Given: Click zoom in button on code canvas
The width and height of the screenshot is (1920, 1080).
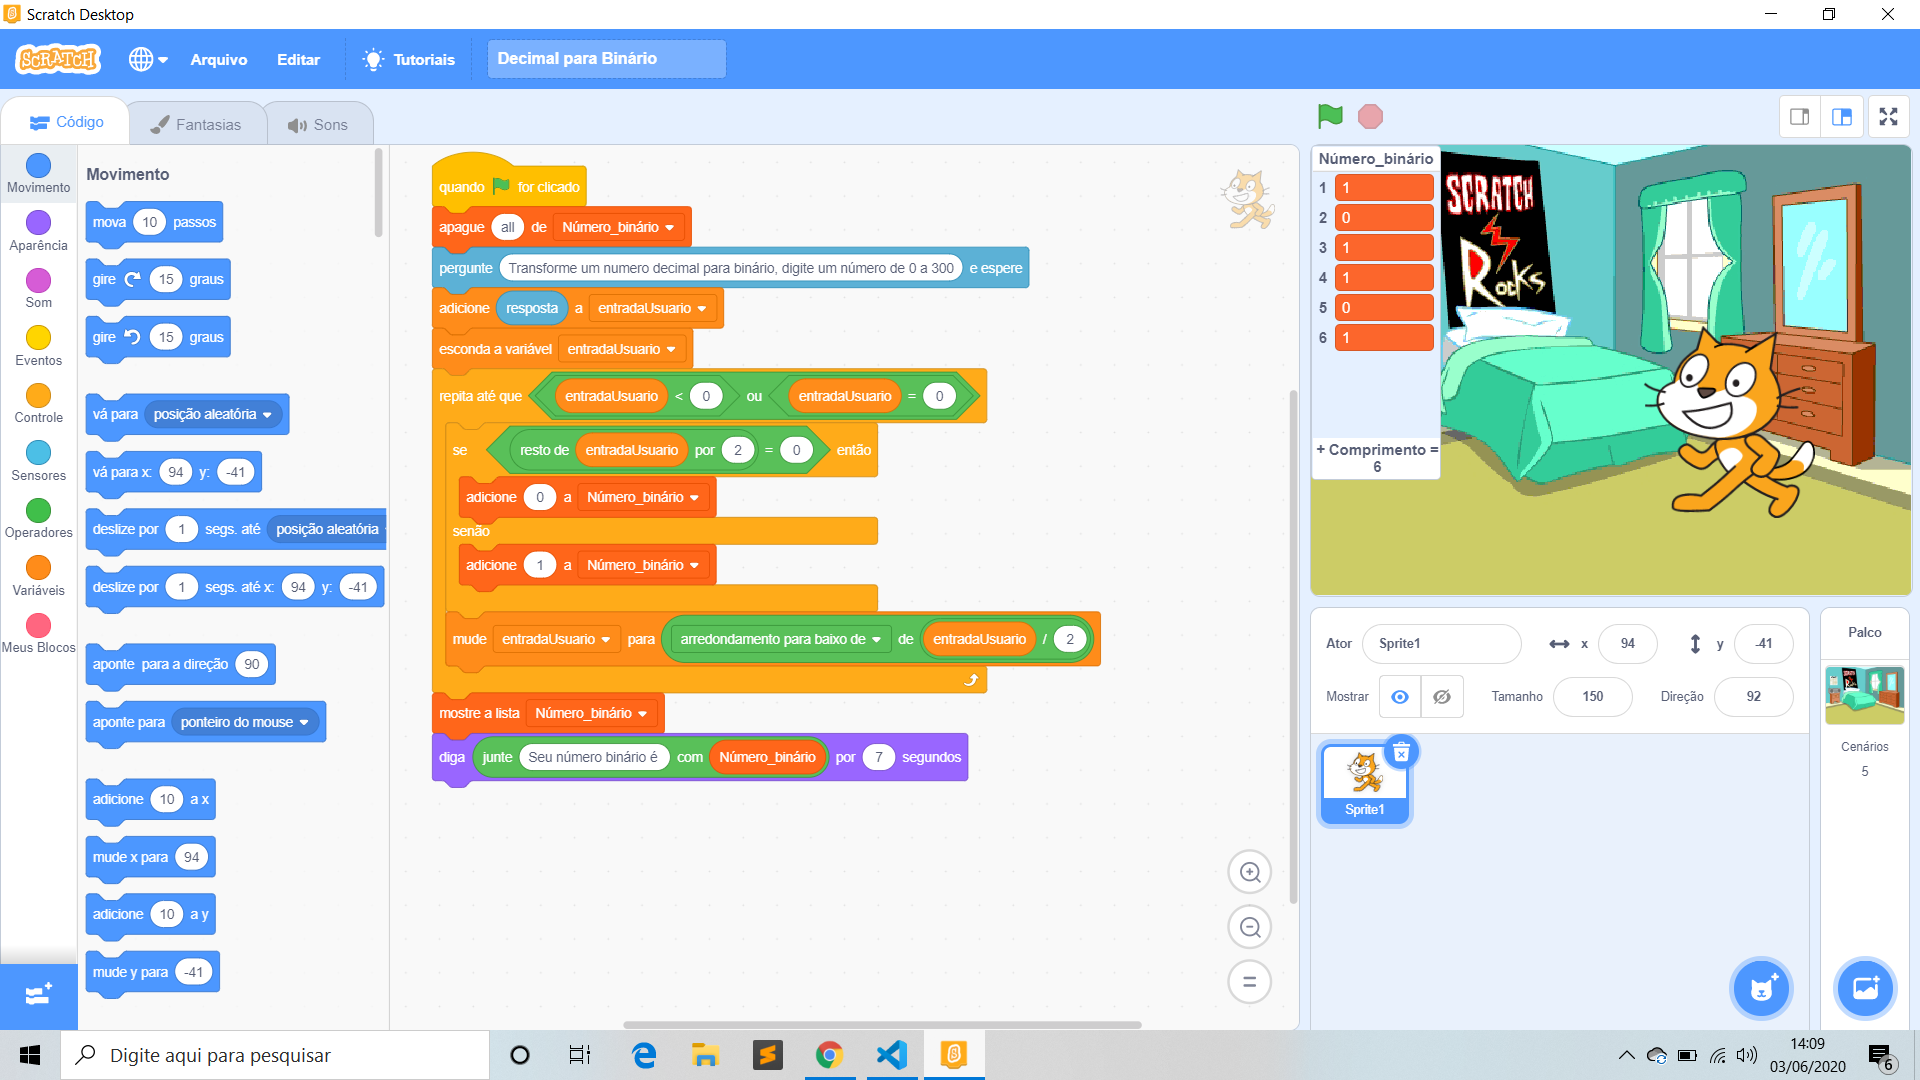Looking at the screenshot, I should [1249, 872].
